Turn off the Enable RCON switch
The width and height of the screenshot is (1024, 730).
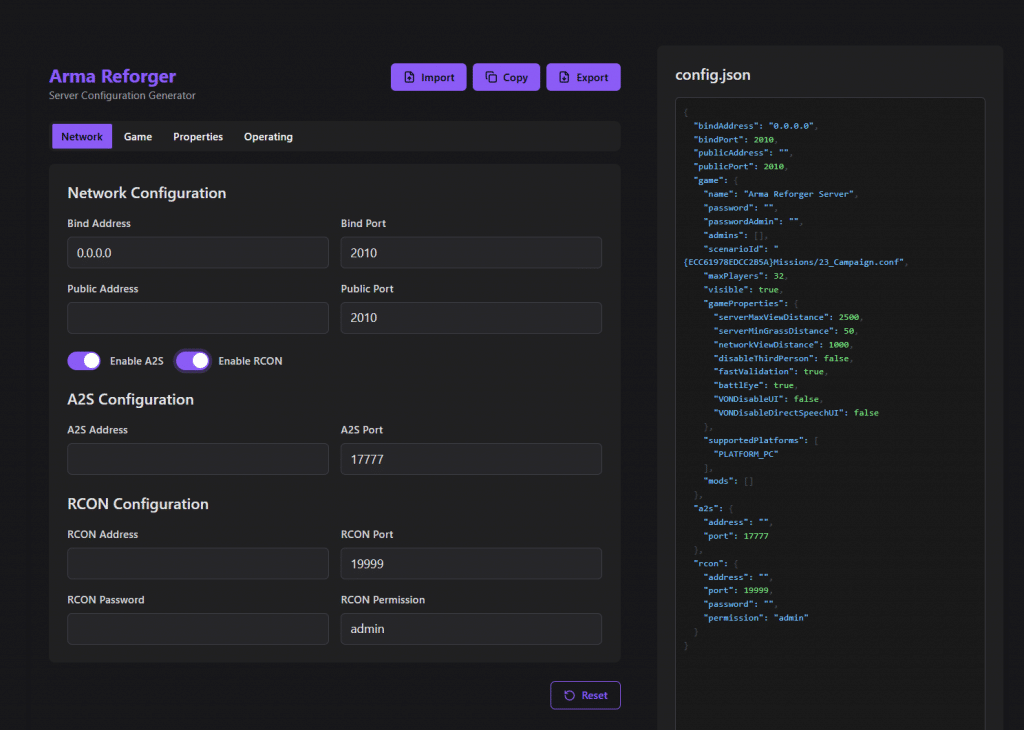pos(192,359)
